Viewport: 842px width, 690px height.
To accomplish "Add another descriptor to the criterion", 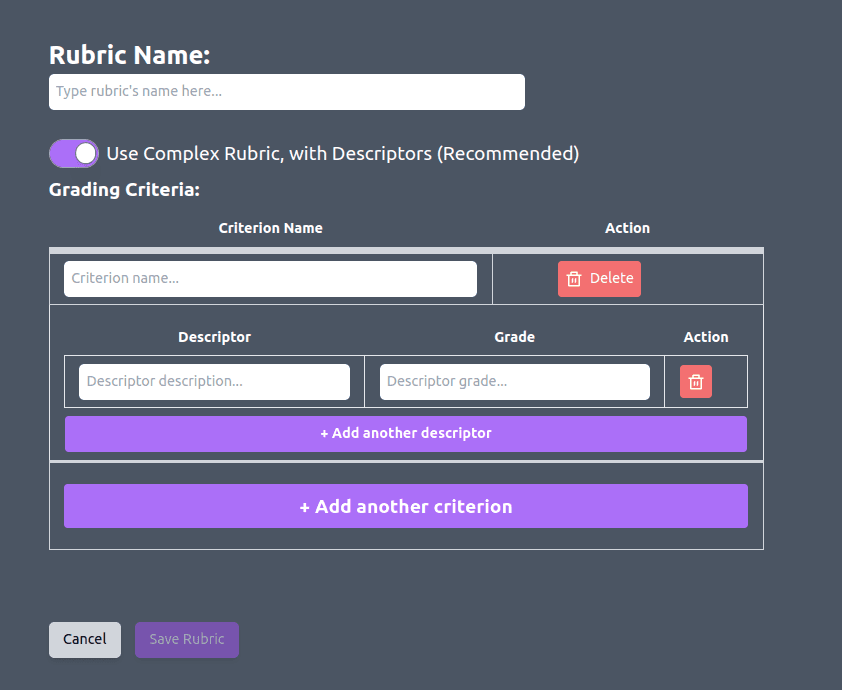I will point(405,434).
